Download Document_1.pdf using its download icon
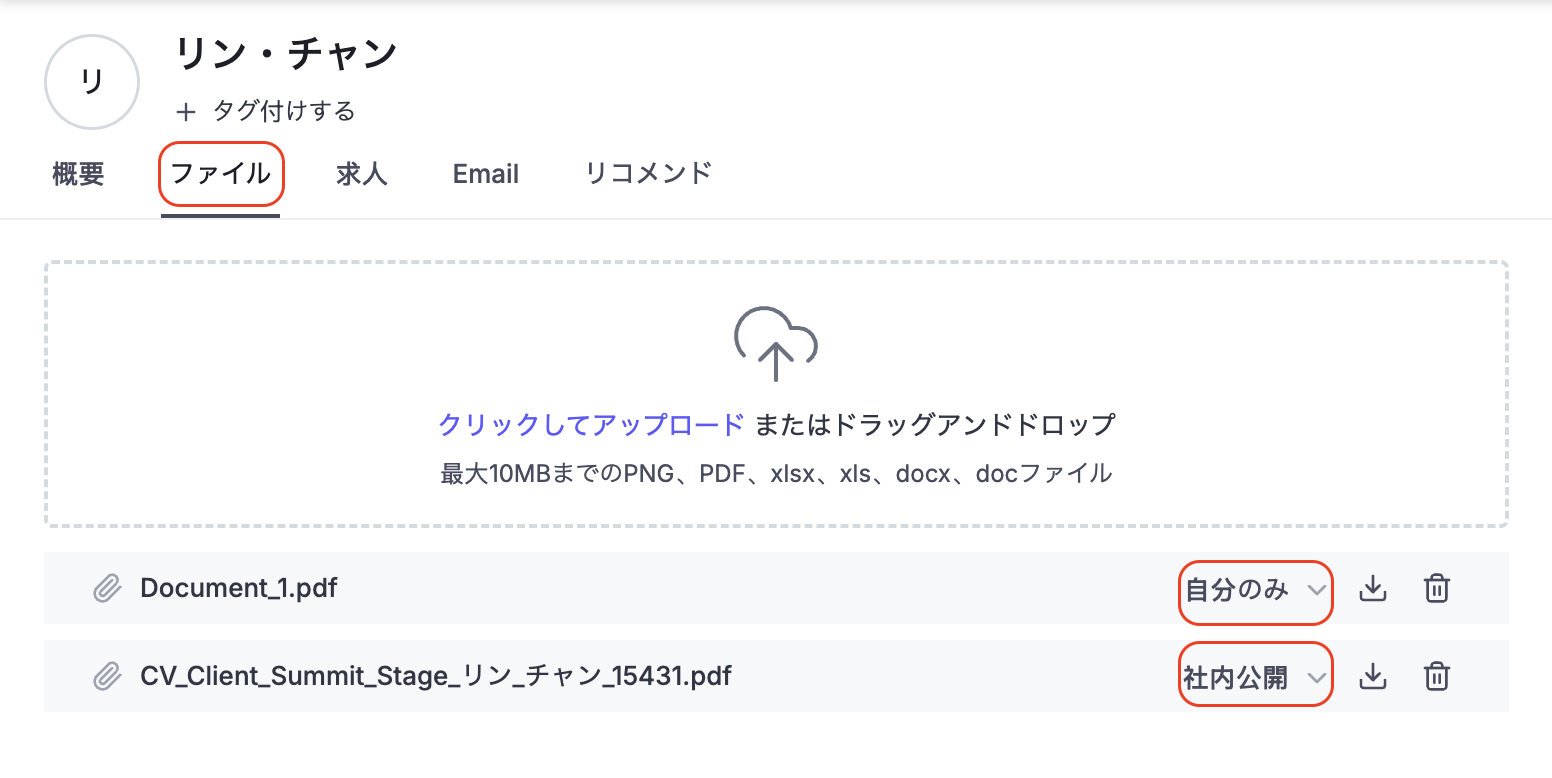 [1373, 589]
